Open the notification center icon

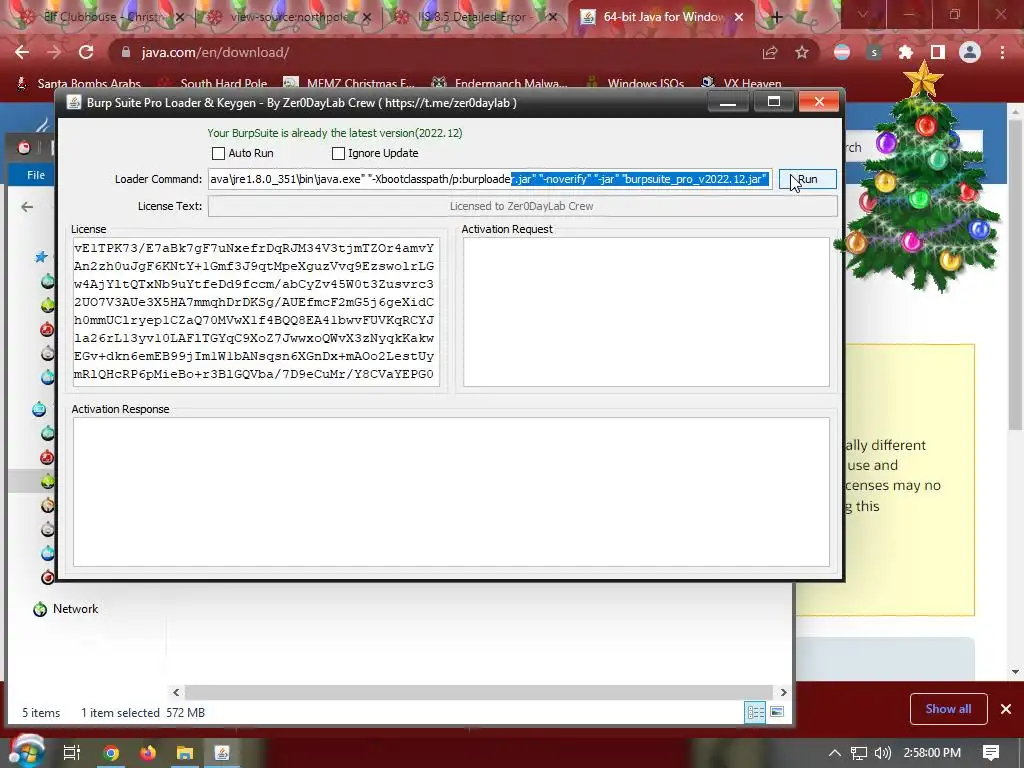(x=991, y=753)
